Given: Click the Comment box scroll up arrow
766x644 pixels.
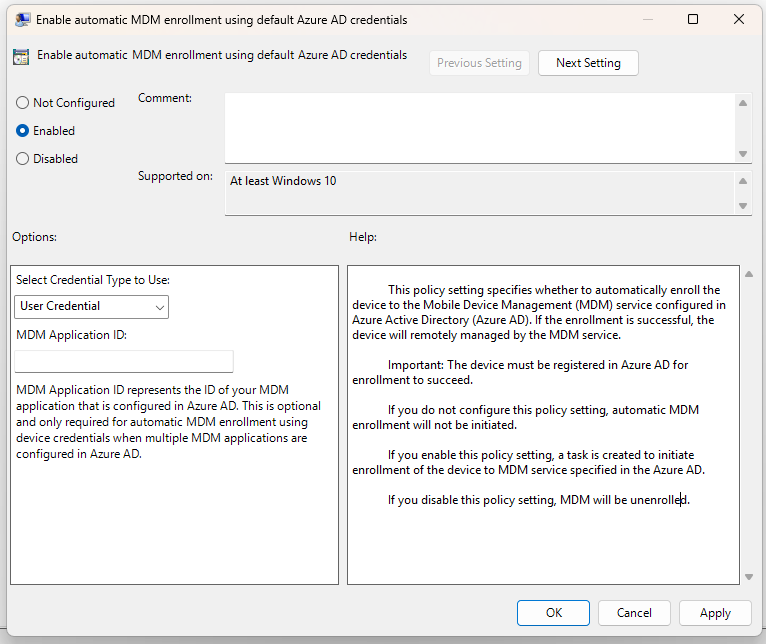Looking at the screenshot, I should (x=743, y=103).
